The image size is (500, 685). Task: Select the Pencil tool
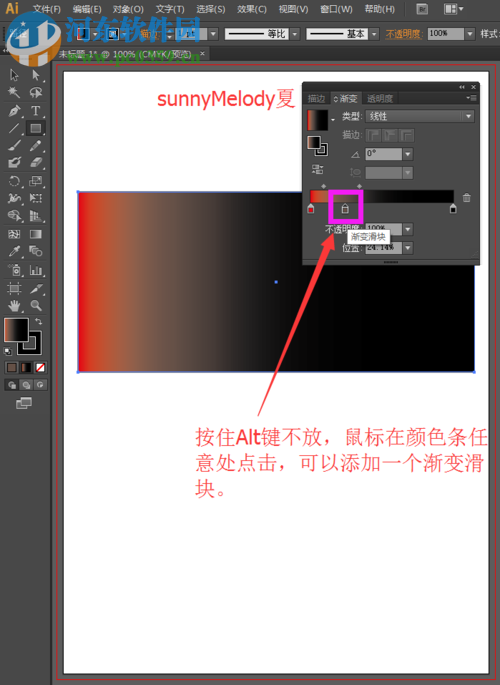[x=36, y=145]
